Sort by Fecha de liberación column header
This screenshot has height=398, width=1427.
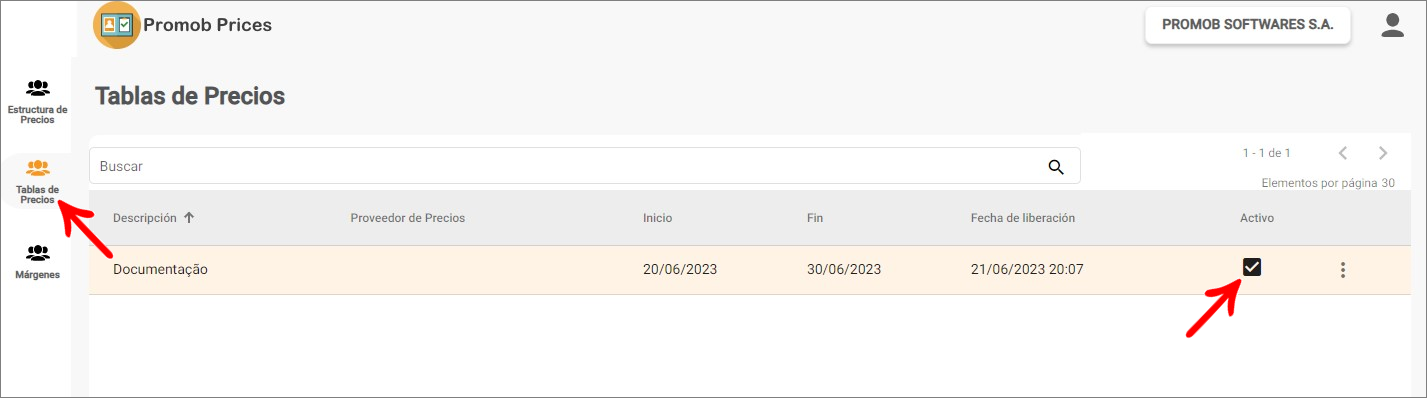(1023, 218)
